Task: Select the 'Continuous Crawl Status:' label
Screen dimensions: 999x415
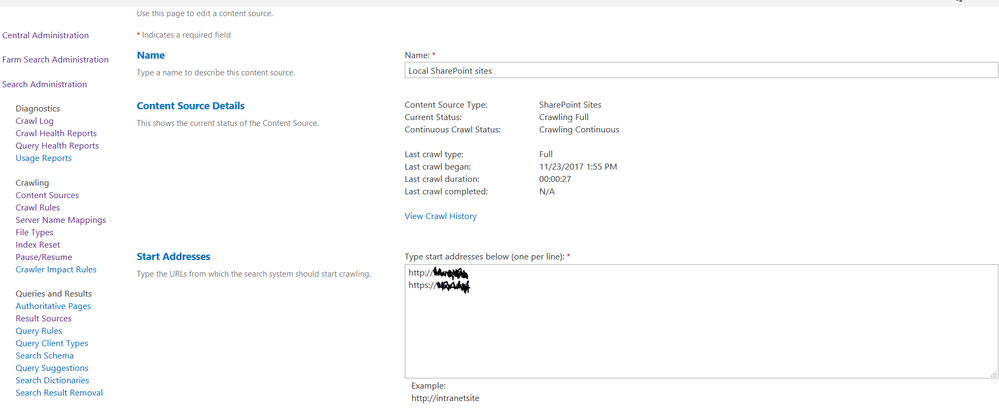Action: 452,129
